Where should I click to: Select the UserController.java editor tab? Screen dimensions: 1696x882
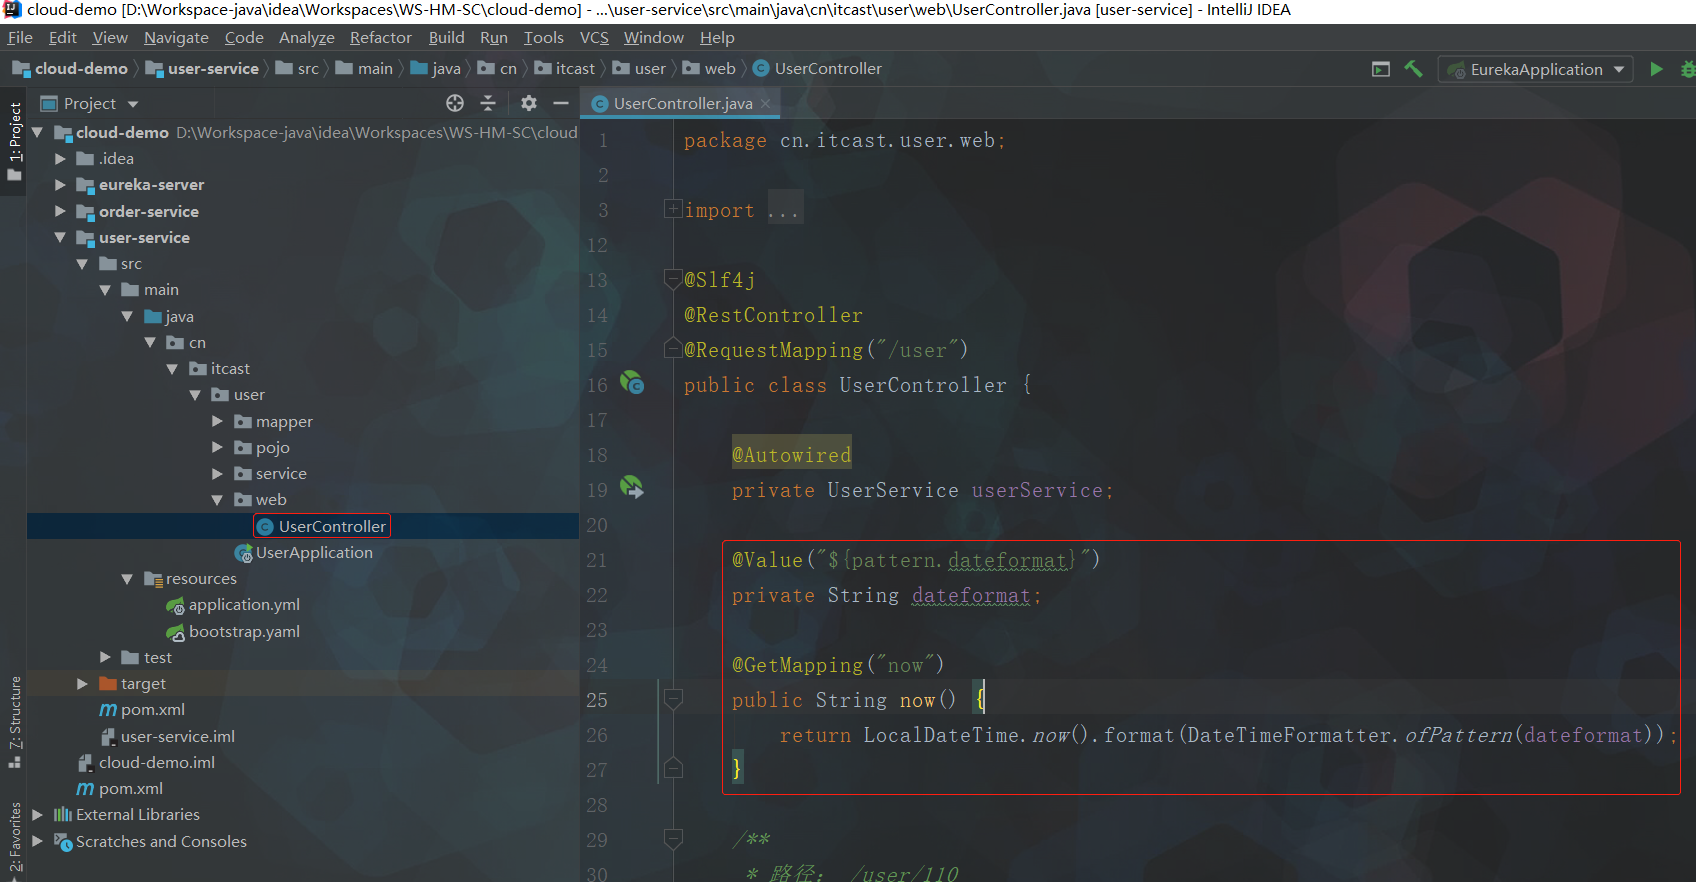pyautogui.click(x=682, y=103)
